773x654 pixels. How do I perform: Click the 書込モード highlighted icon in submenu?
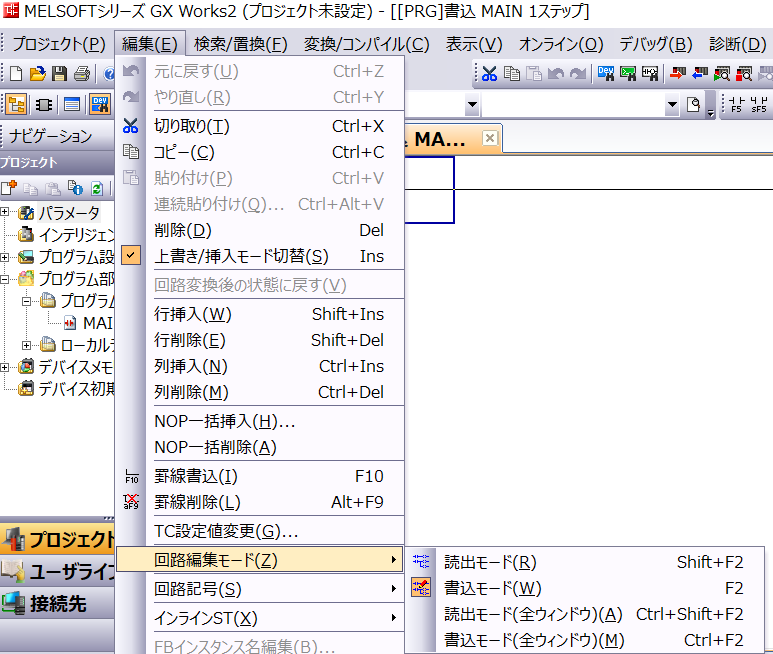point(421,587)
